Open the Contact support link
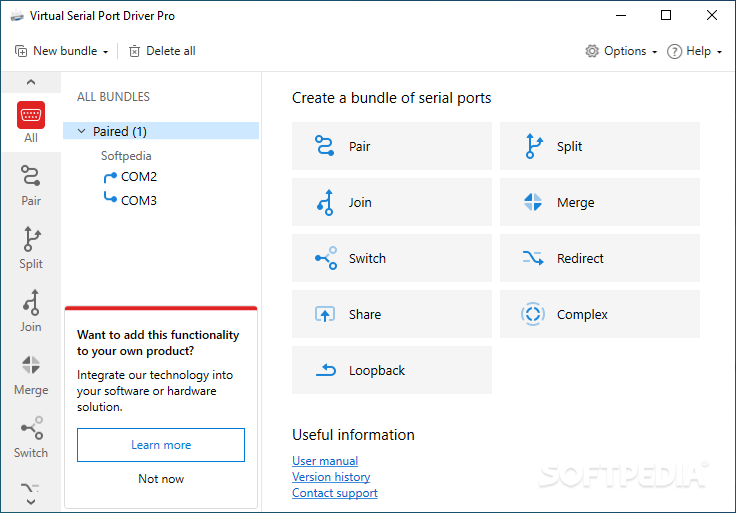The image size is (736, 513). click(335, 493)
